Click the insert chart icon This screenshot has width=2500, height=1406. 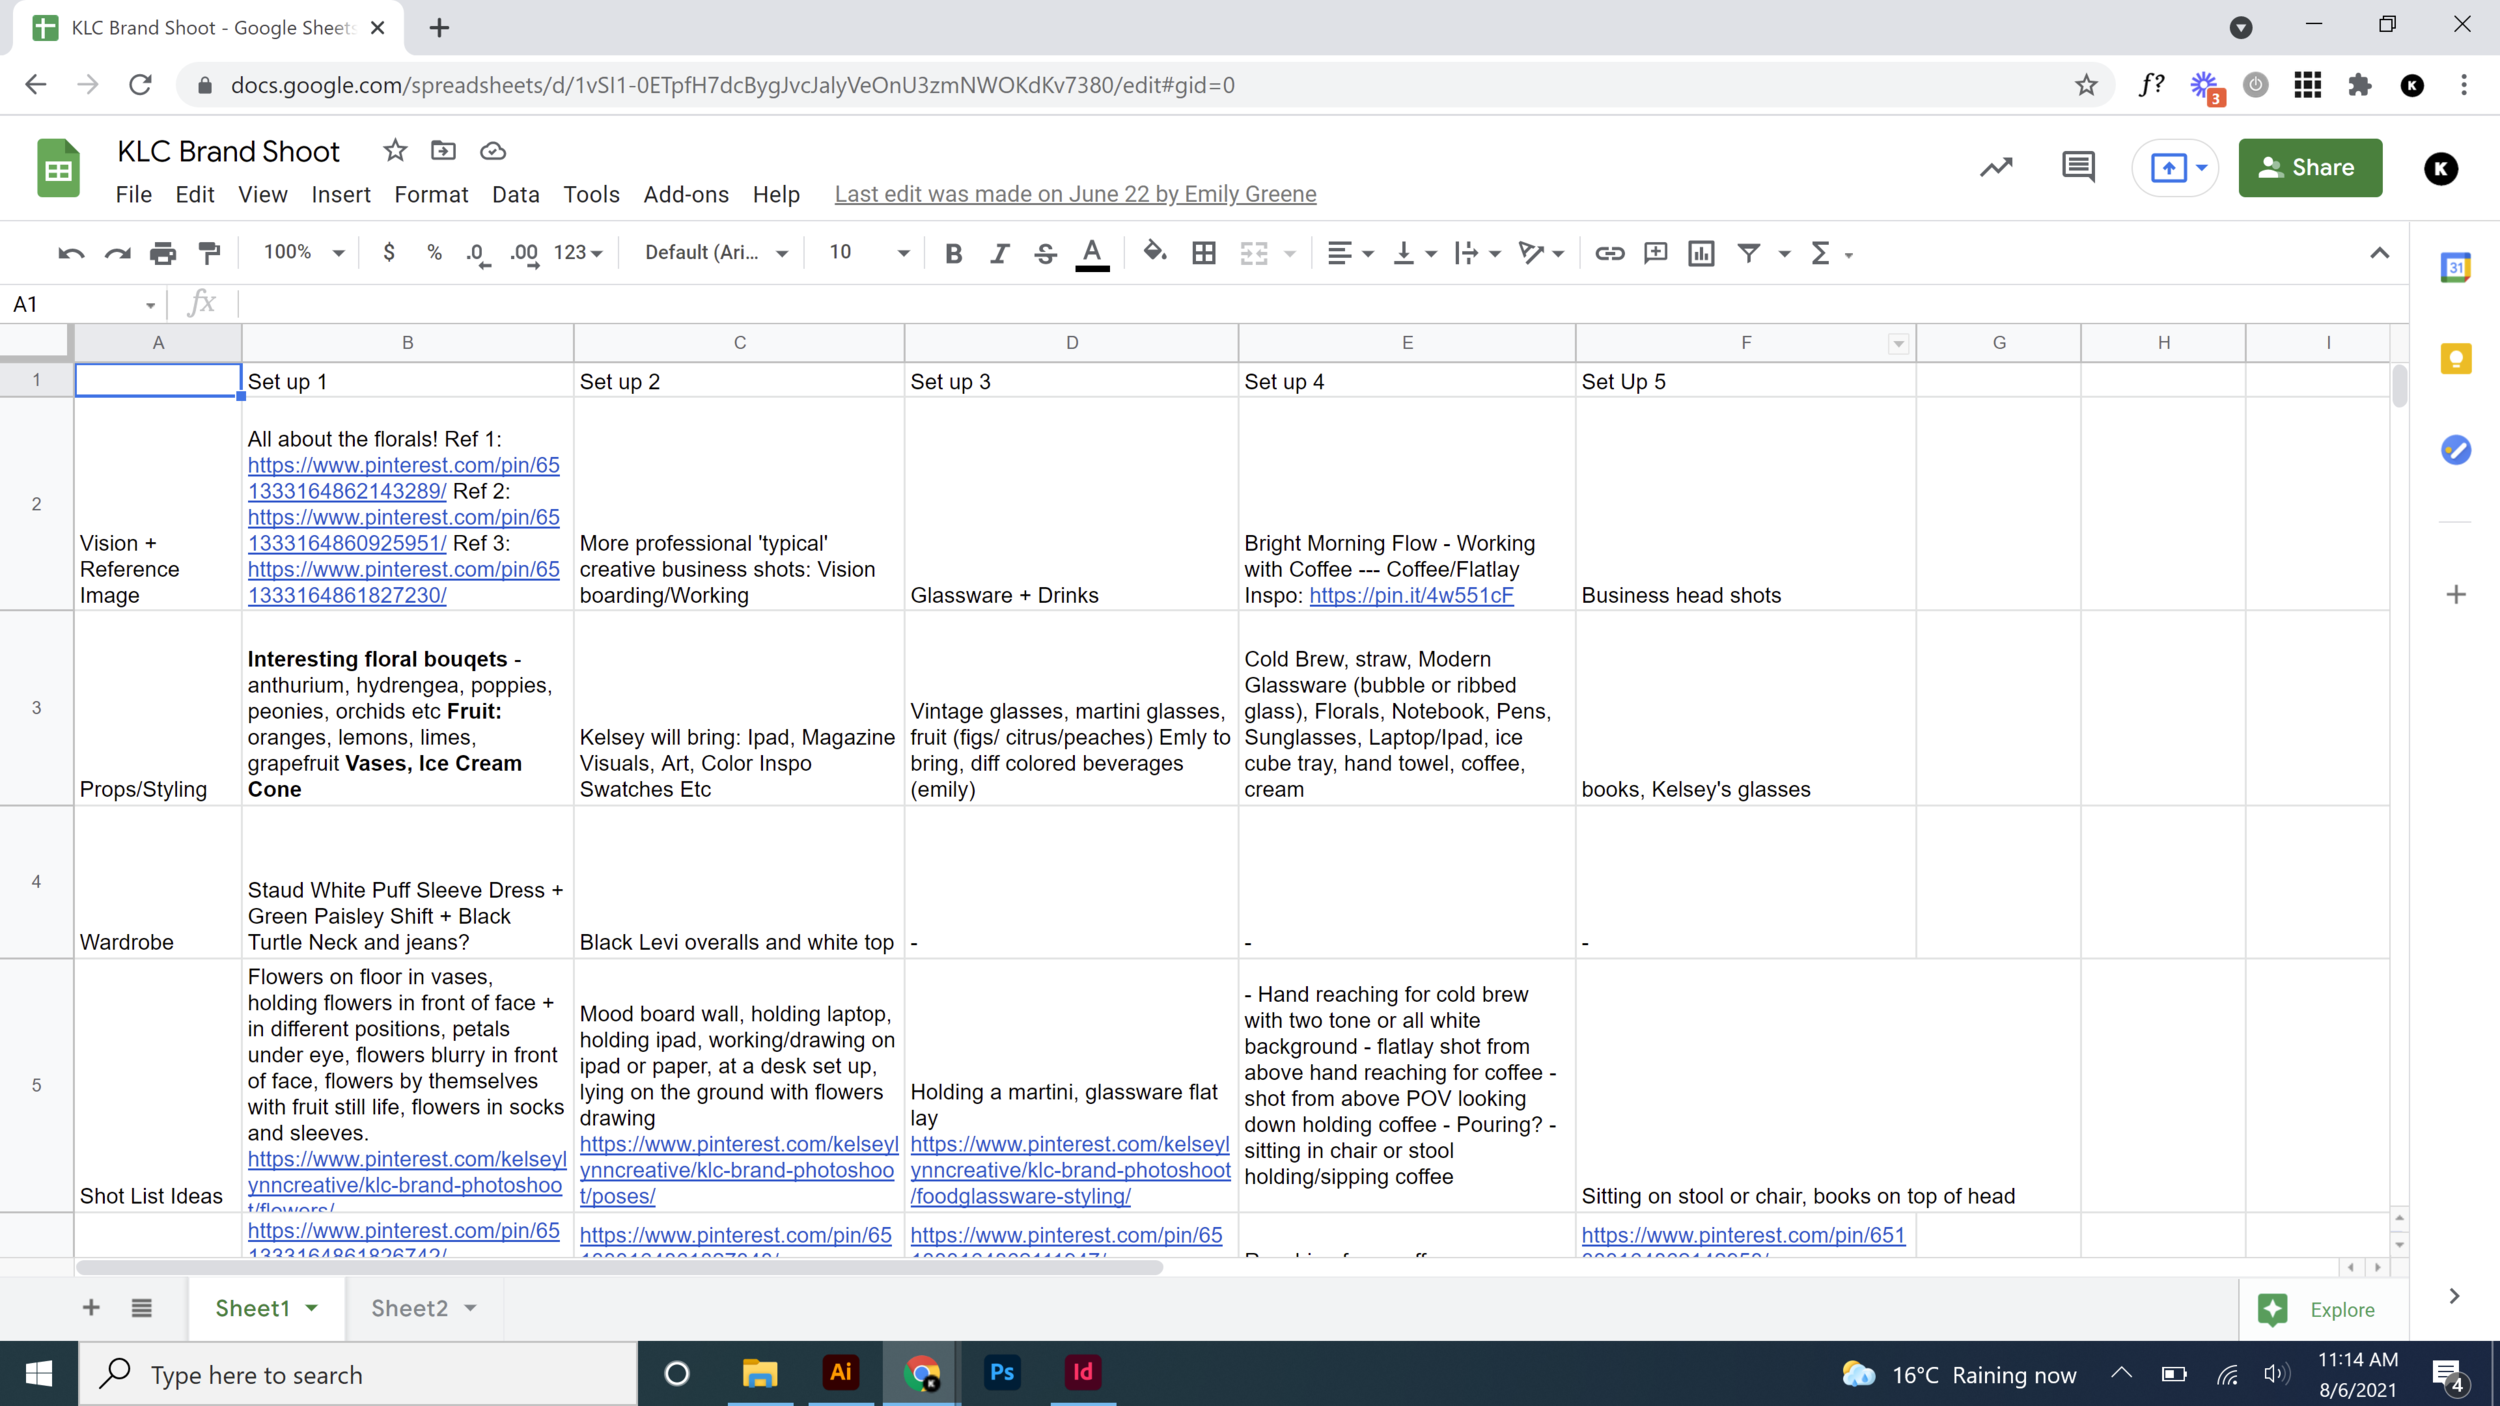(1701, 253)
